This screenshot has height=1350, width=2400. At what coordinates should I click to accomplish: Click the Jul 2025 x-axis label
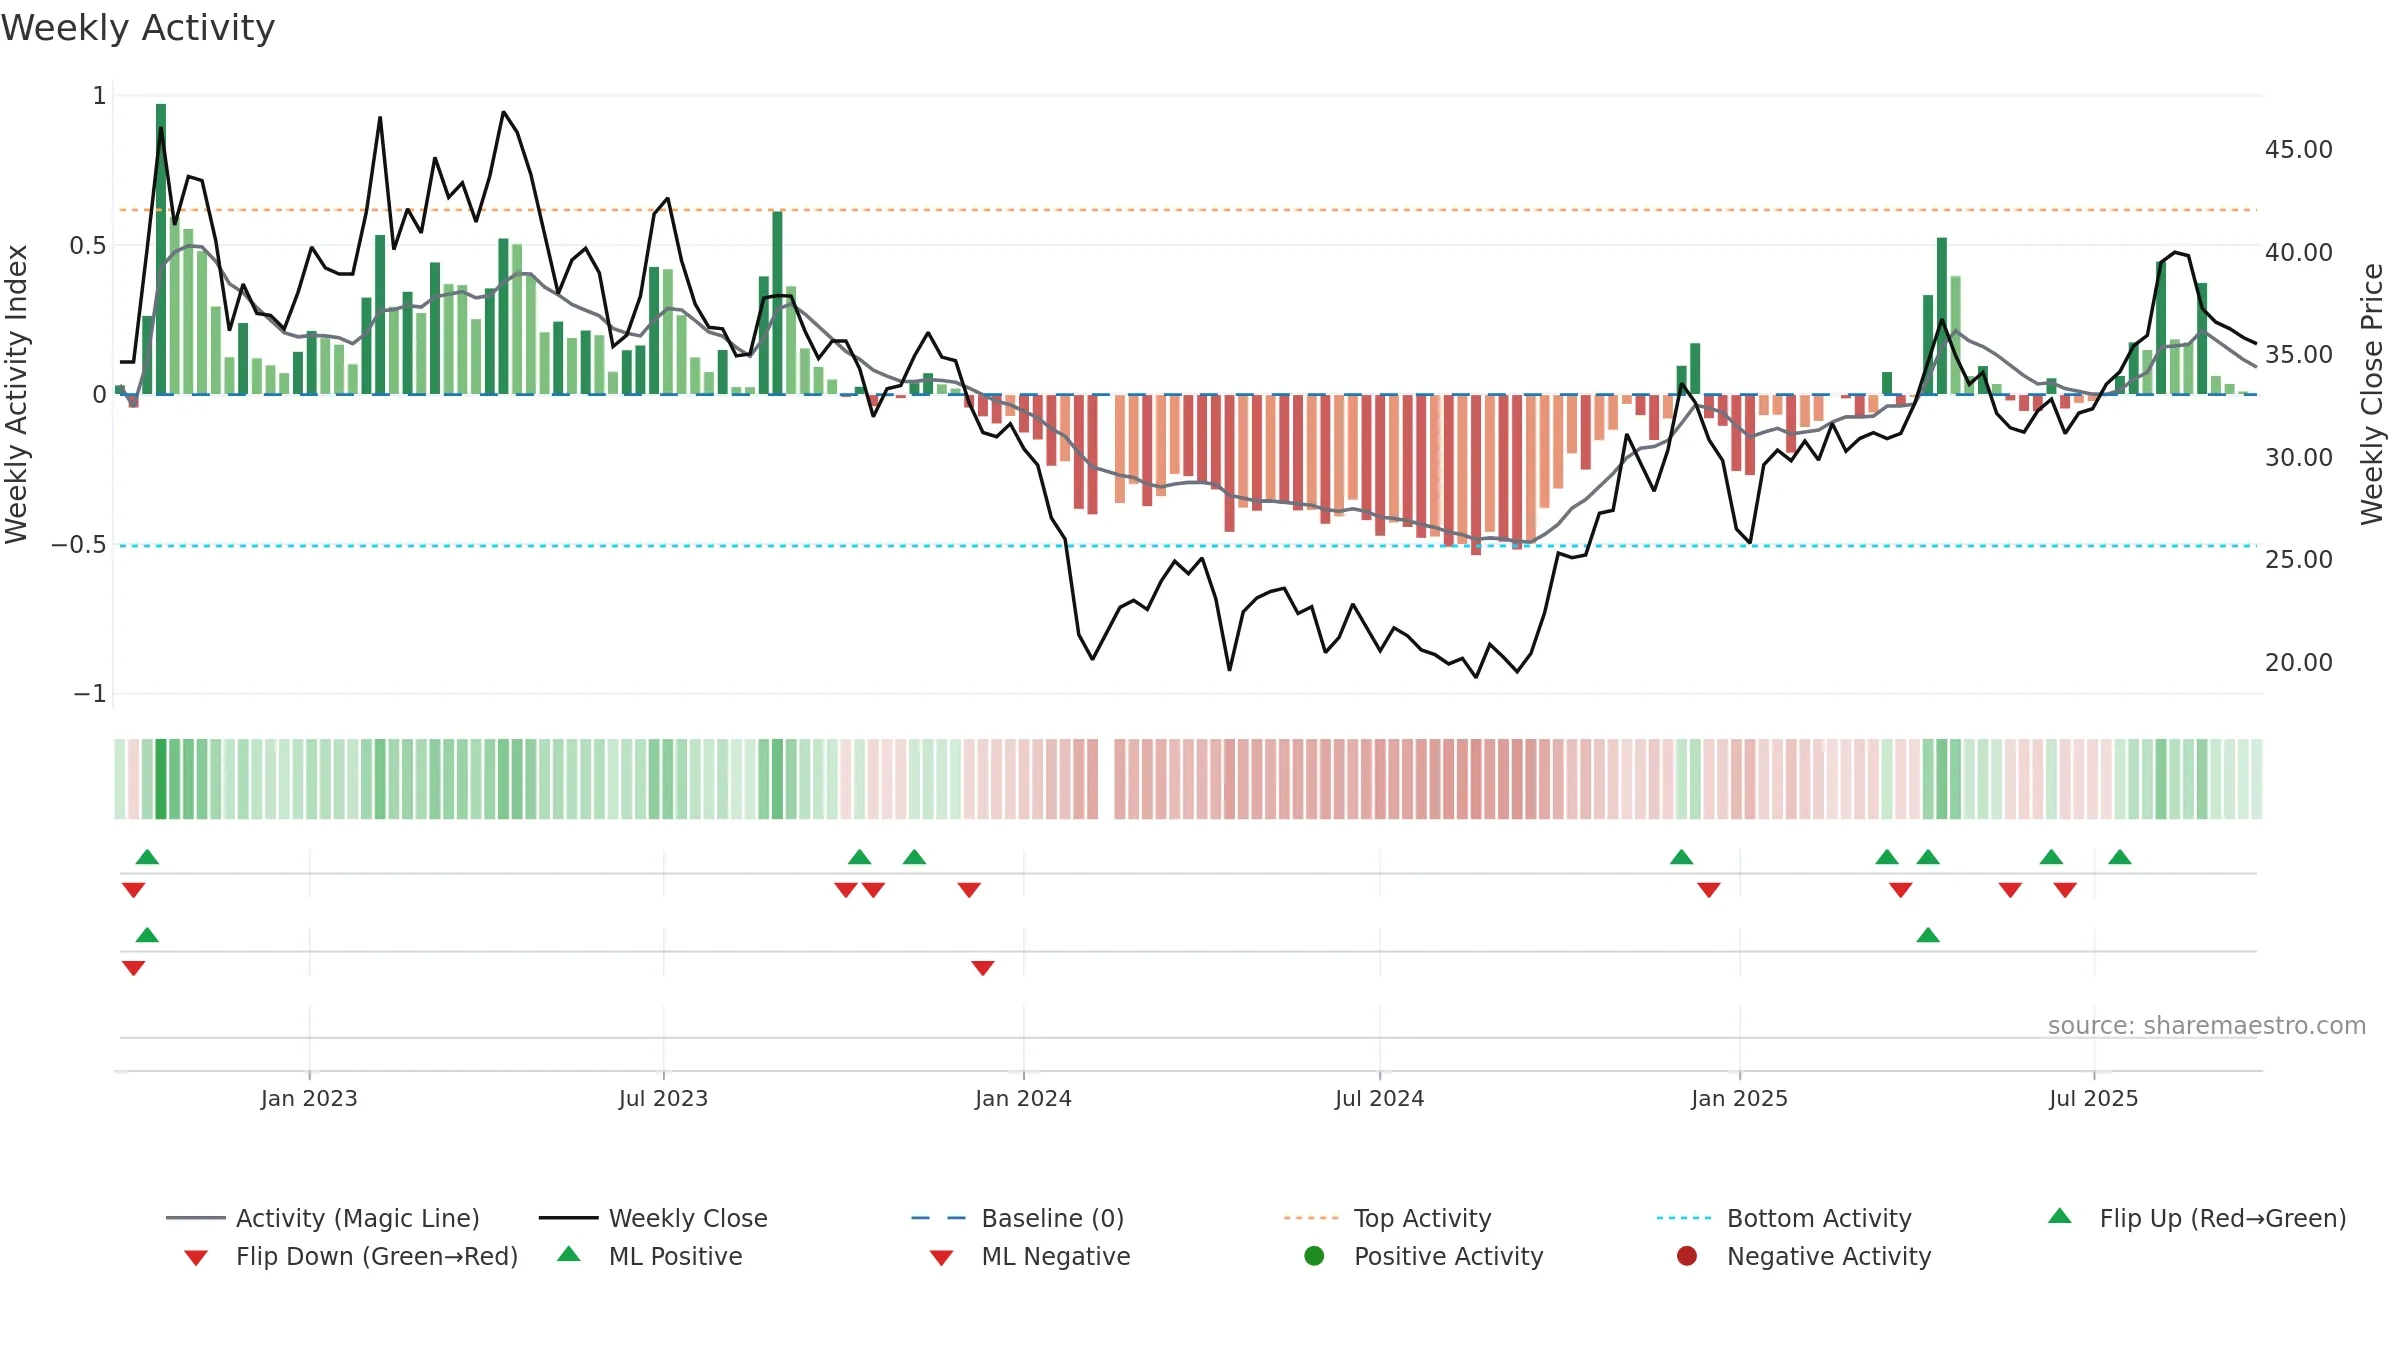coord(2093,1098)
